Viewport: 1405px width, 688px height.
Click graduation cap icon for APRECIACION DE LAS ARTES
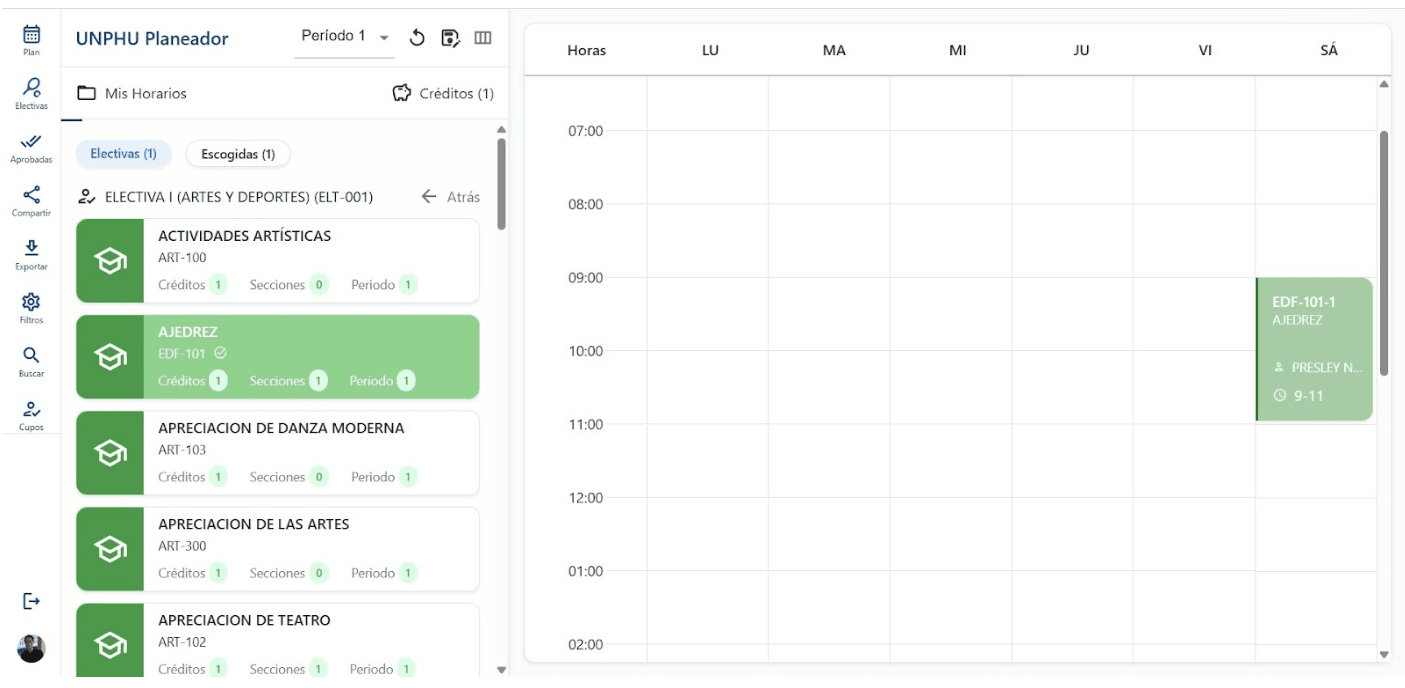110,549
